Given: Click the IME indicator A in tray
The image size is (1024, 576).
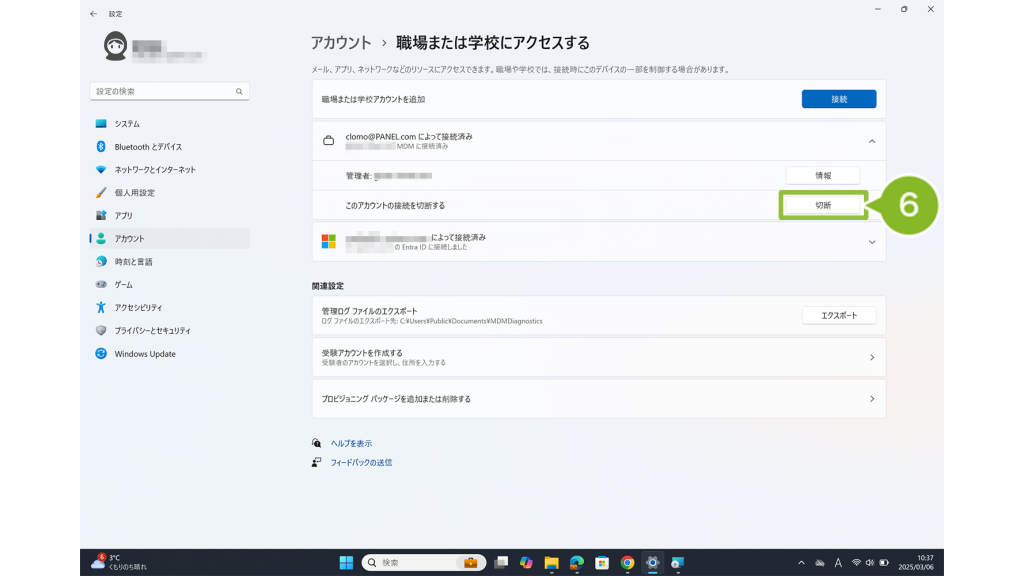Looking at the screenshot, I should [838, 562].
